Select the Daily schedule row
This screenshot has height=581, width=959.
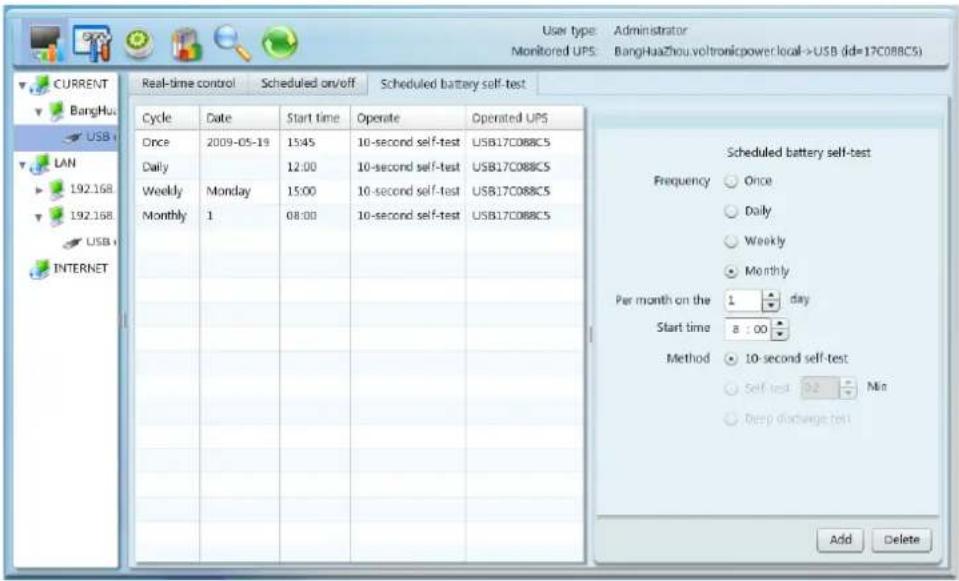coord(359,167)
